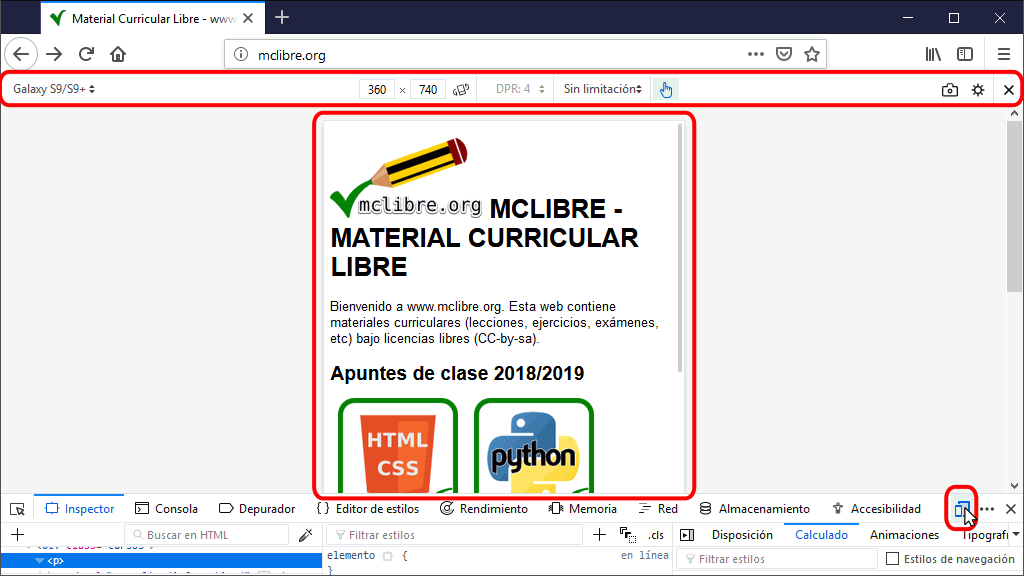Image resolution: width=1024 pixels, height=576 pixels.
Task: Toggle responsive design mode icon in devtools
Action: pos(961,509)
